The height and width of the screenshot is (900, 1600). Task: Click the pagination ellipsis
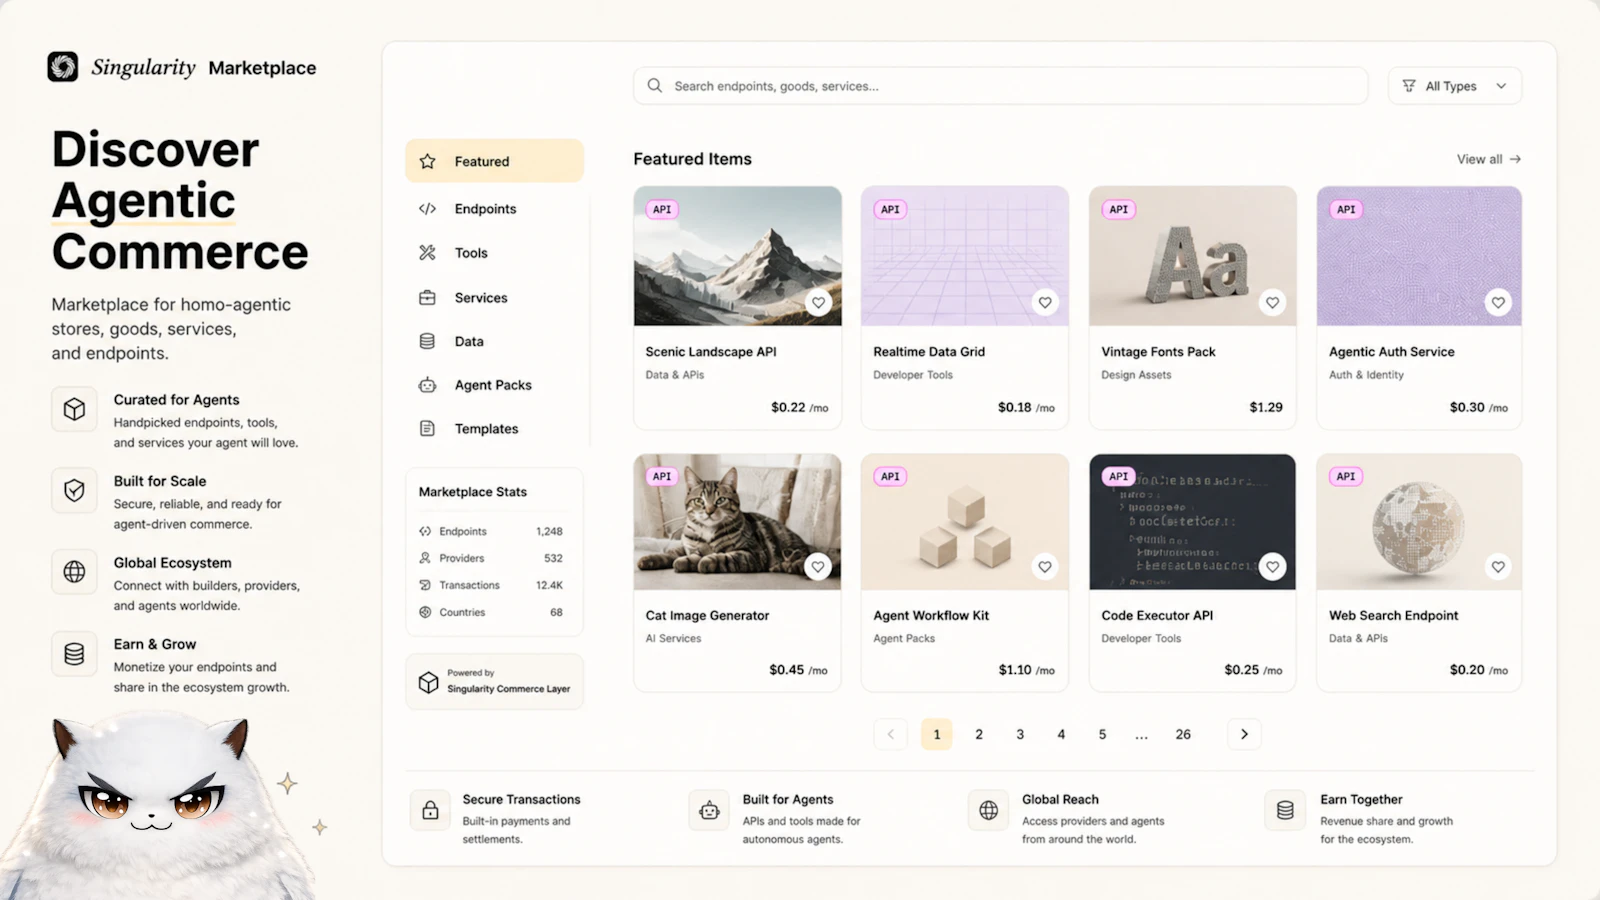tap(1141, 735)
